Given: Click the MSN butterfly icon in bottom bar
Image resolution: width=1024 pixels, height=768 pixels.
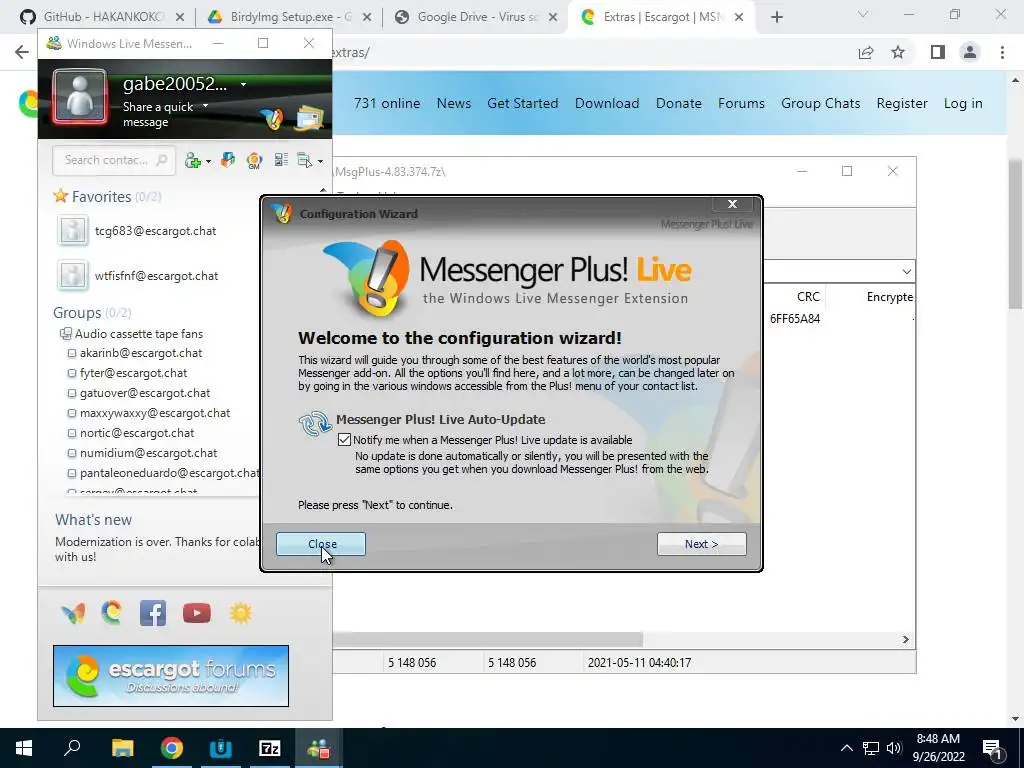Looking at the screenshot, I should [73, 613].
